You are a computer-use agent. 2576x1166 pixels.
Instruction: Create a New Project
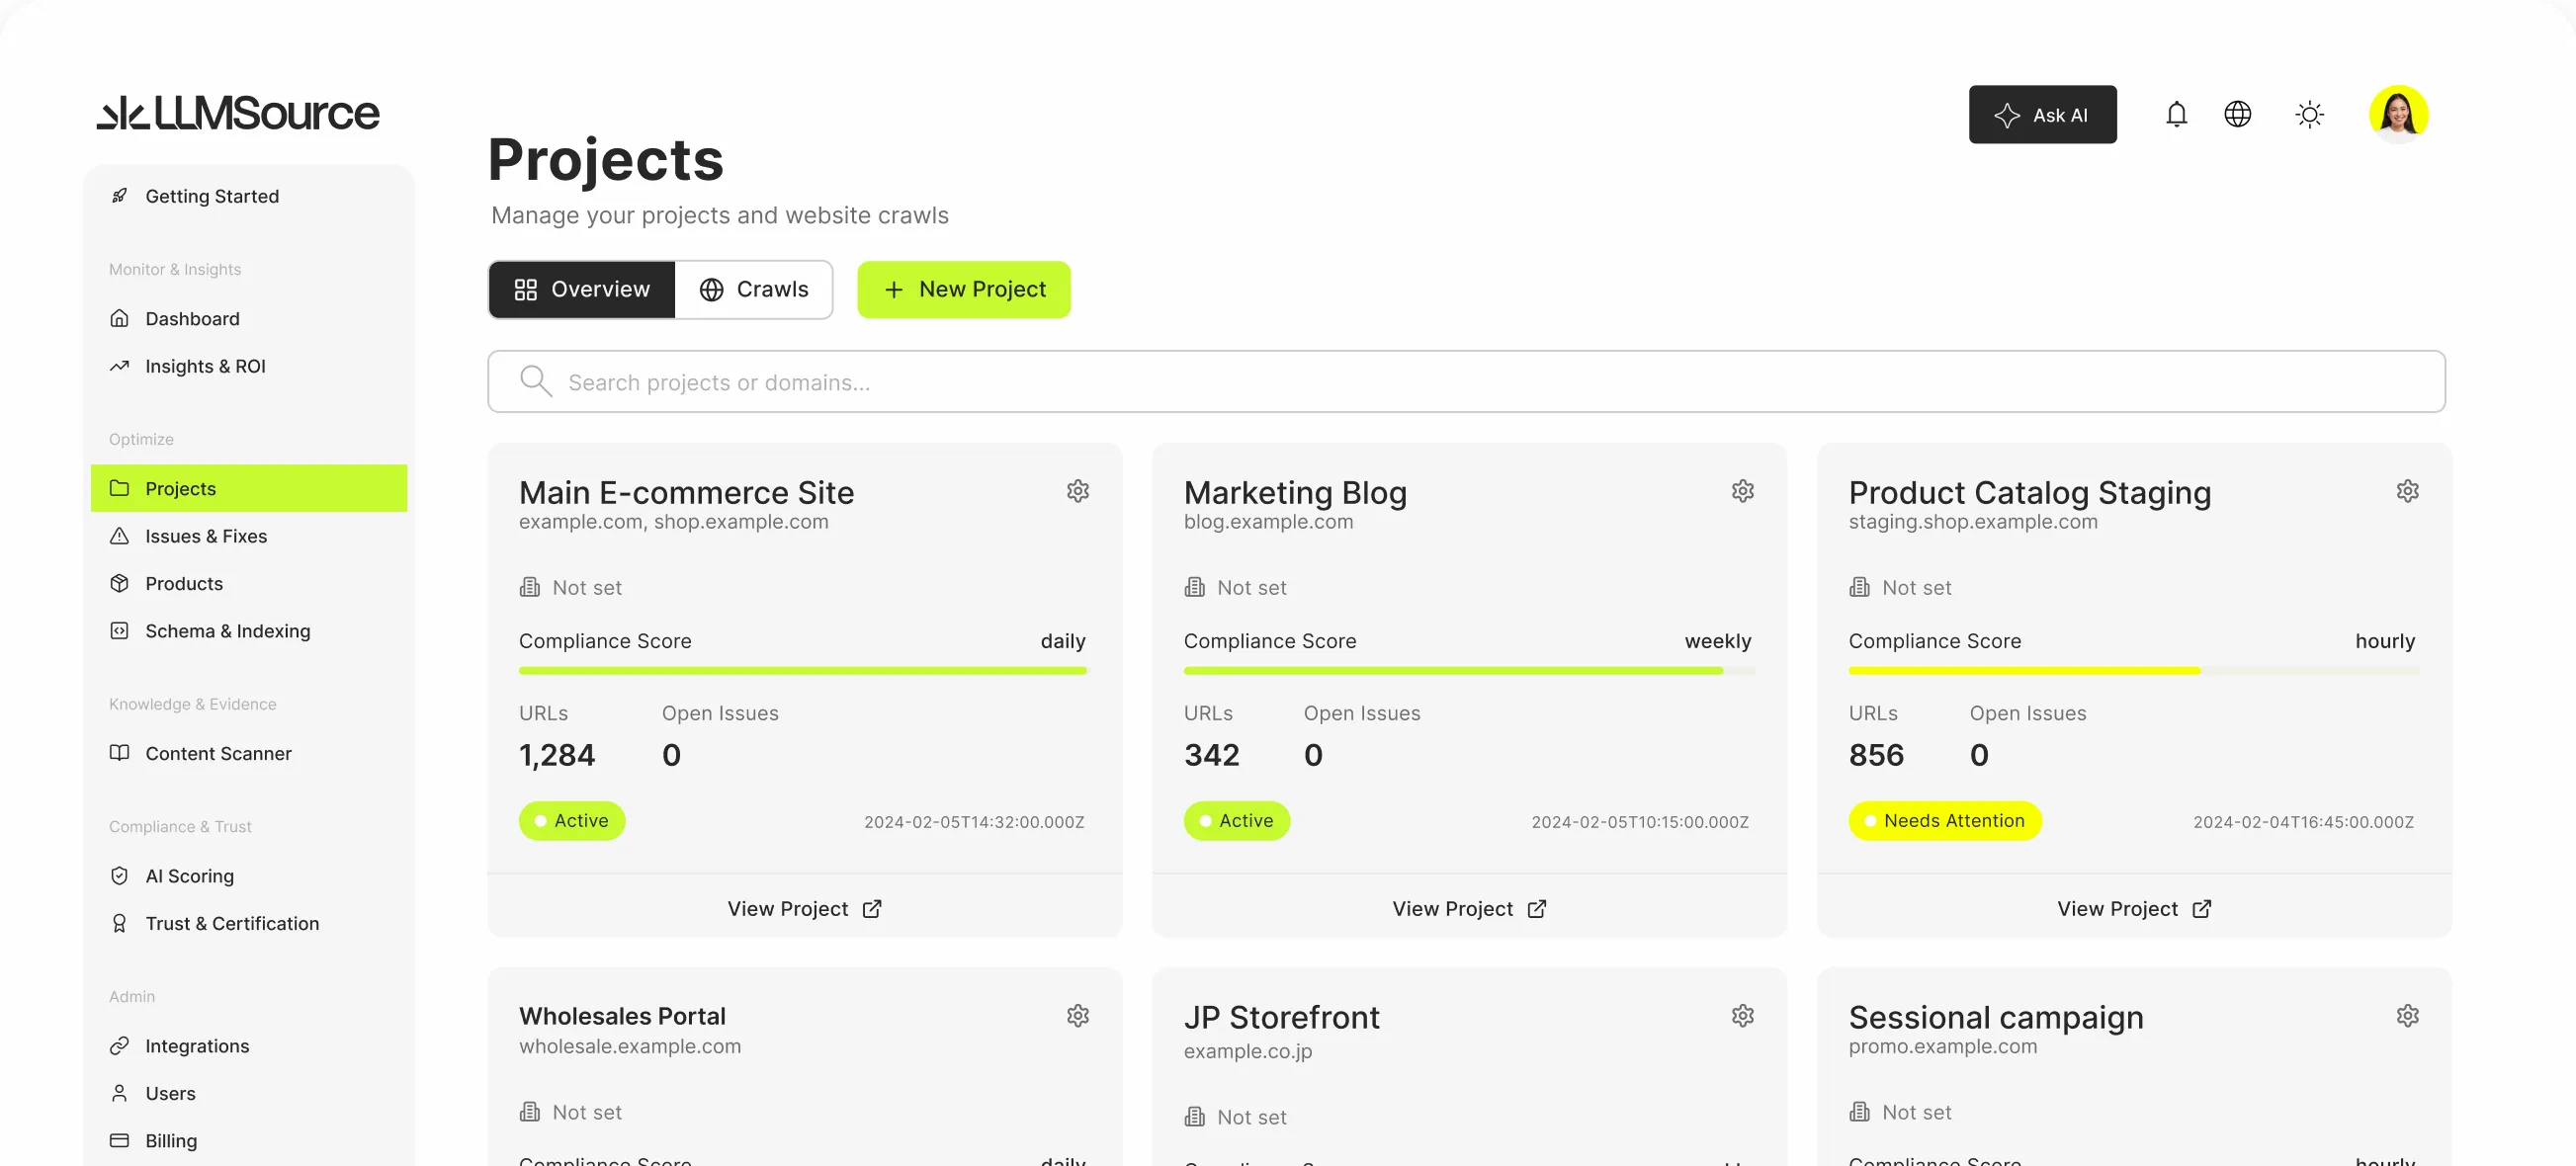[964, 290]
